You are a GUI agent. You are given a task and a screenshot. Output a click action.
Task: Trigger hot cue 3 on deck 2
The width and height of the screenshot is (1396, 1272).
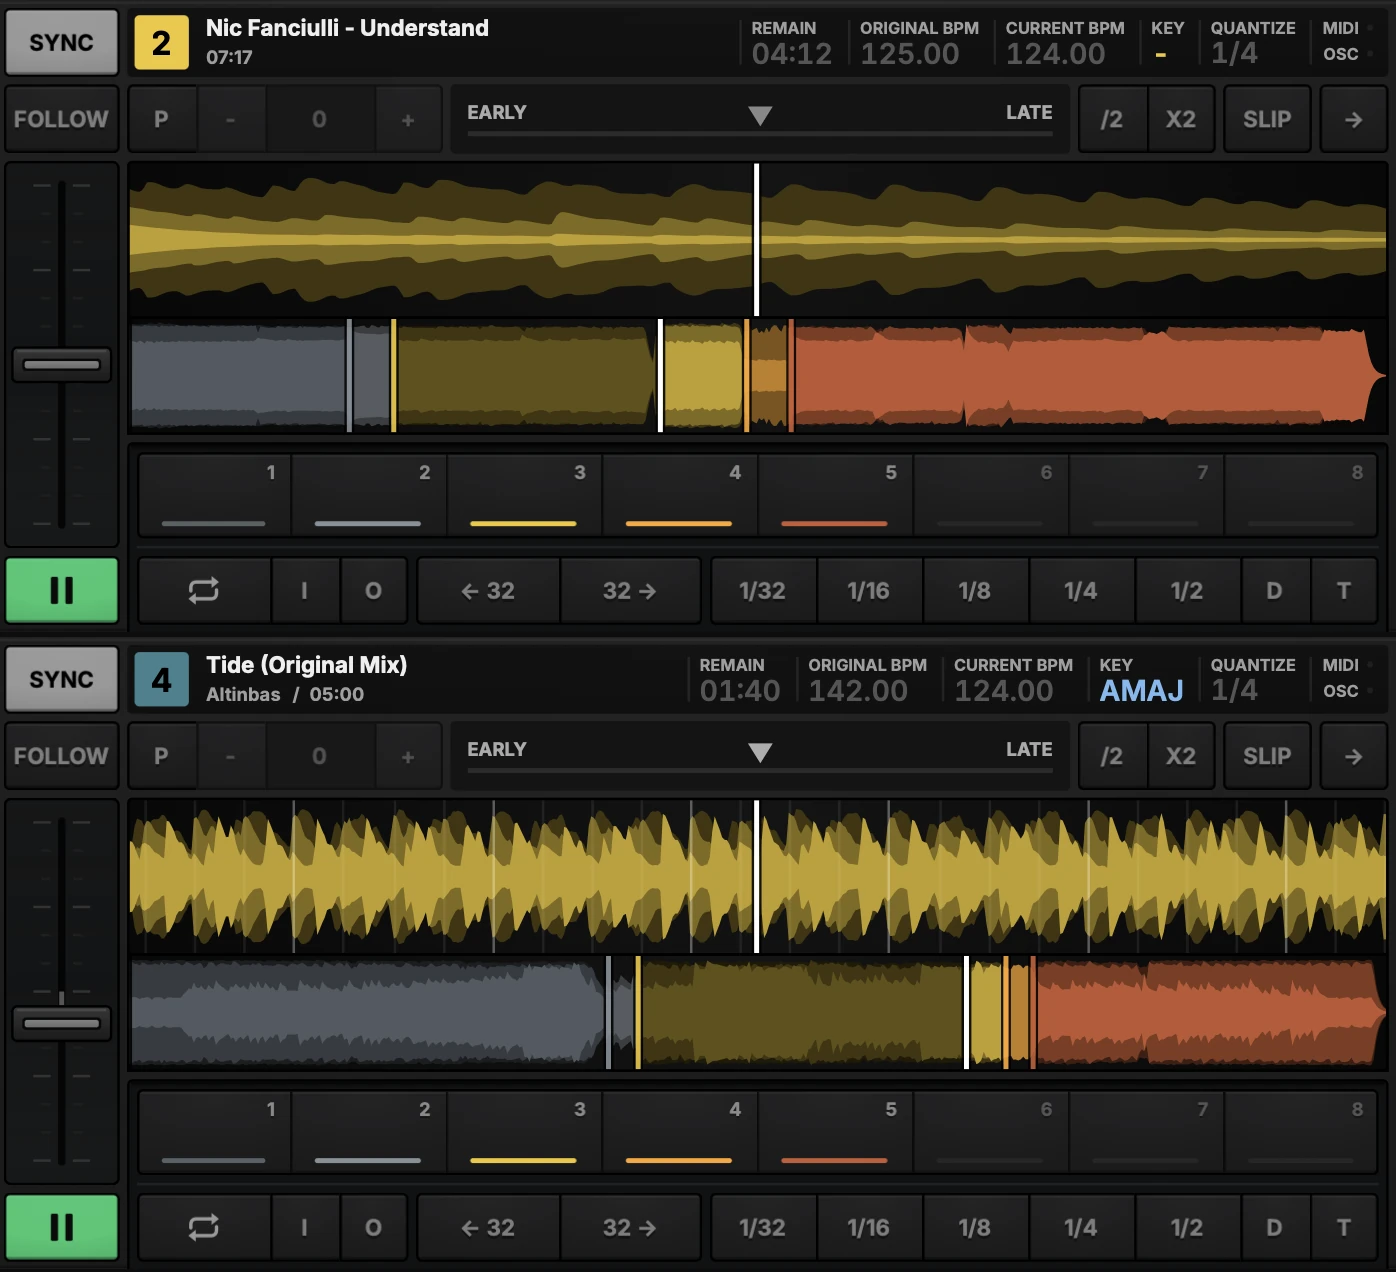pos(524,496)
